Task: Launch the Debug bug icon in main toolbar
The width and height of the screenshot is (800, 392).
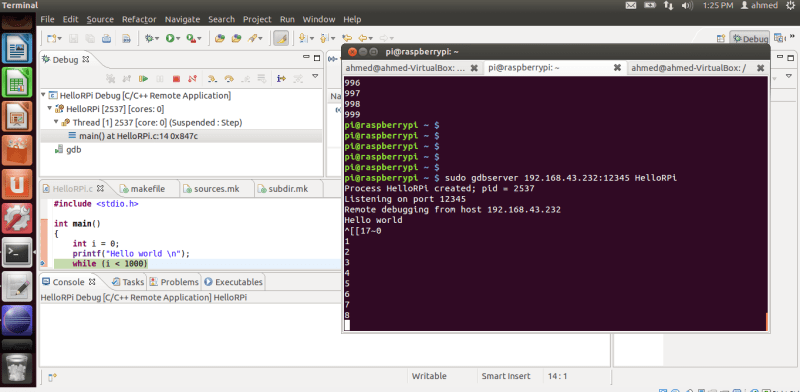Action: (149, 38)
